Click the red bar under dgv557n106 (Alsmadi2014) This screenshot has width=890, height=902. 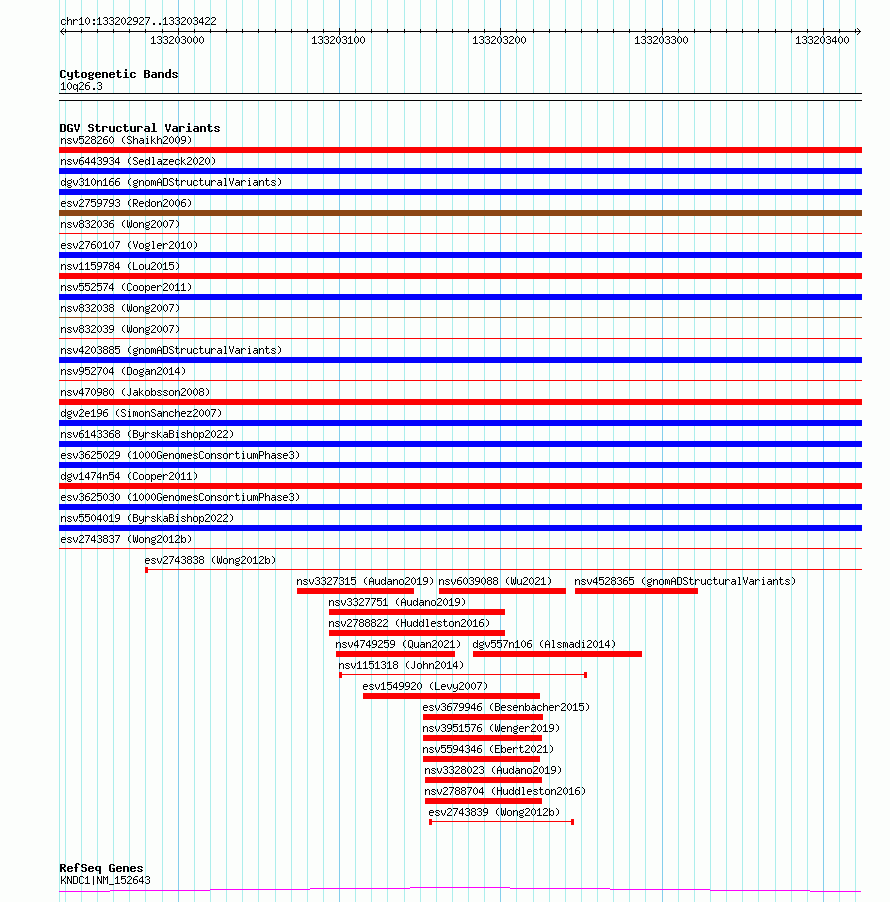pyautogui.click(x=557, y=654)
